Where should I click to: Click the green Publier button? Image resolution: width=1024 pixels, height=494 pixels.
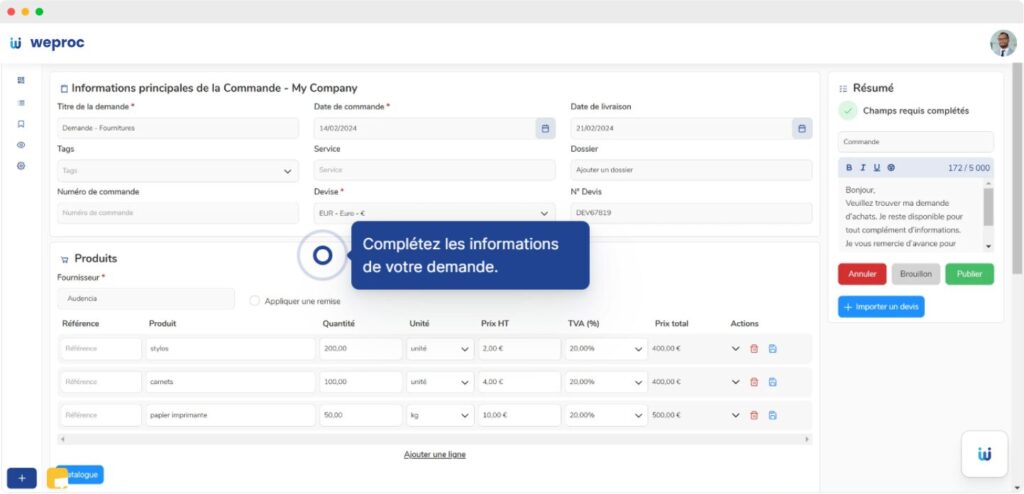(969, 274)
